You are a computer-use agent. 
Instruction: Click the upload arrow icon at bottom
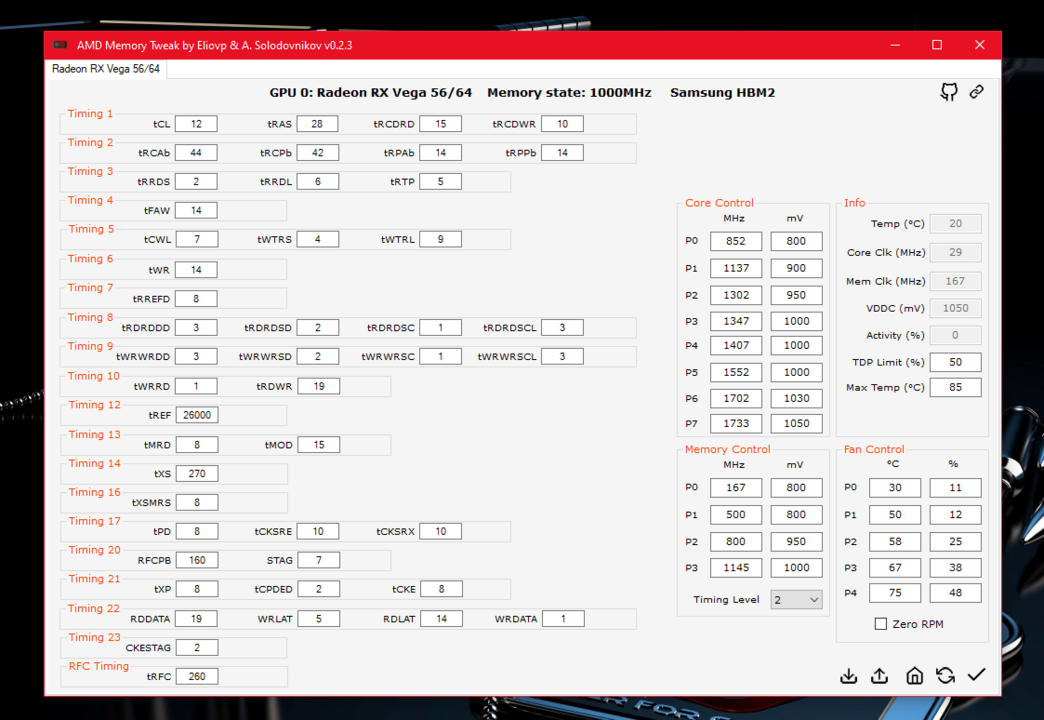tap(880, 675)
